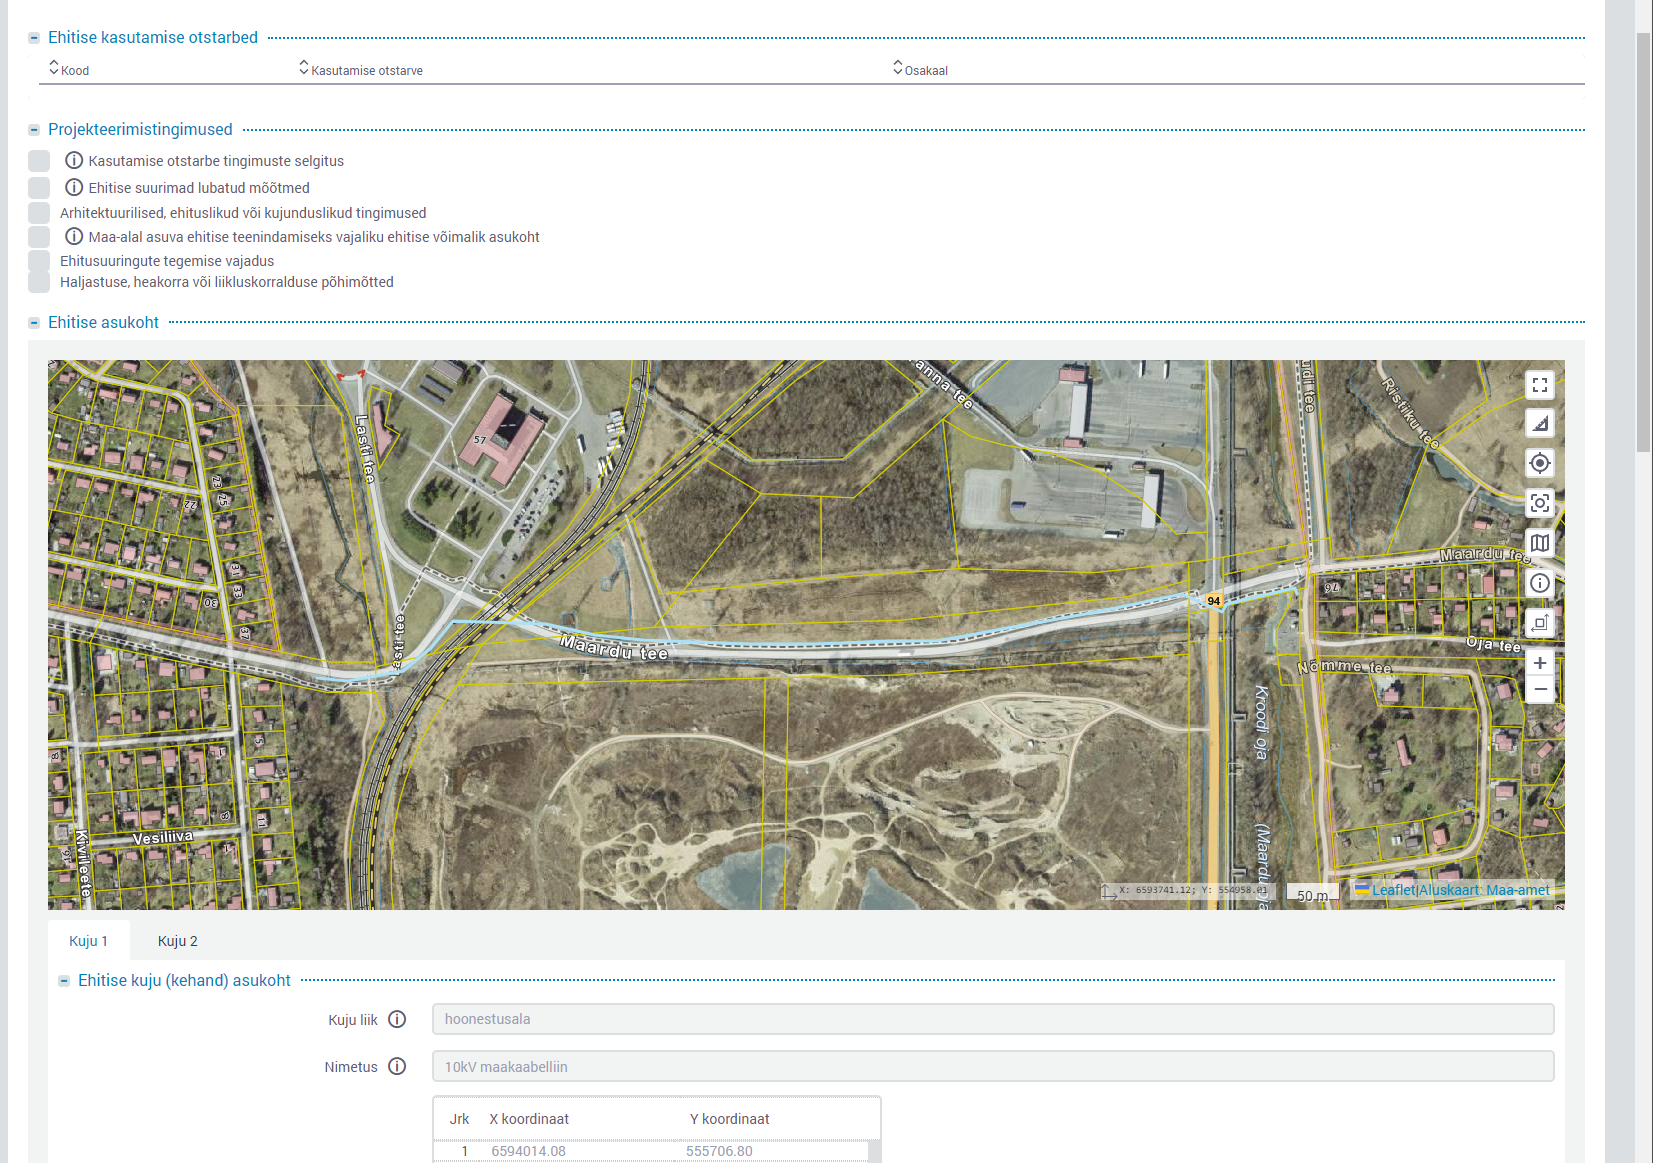1653x1163 pixels.
Task: Open the map in fullscreen mode
Action: point(1539,385)
